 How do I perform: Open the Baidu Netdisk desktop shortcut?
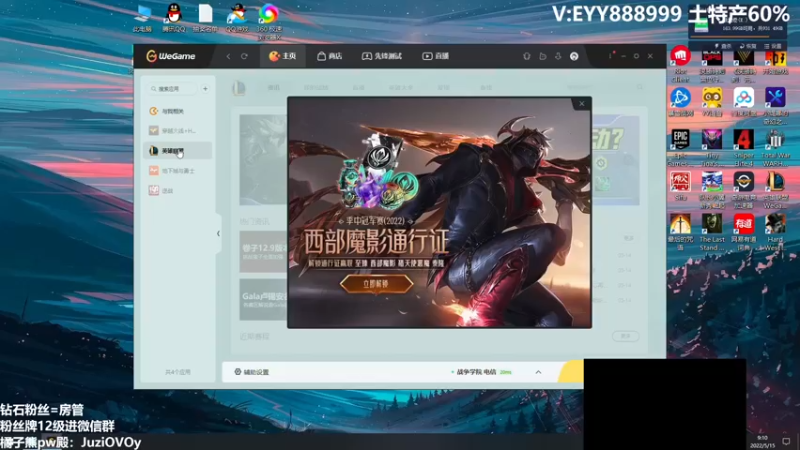[x=743, y=102]
